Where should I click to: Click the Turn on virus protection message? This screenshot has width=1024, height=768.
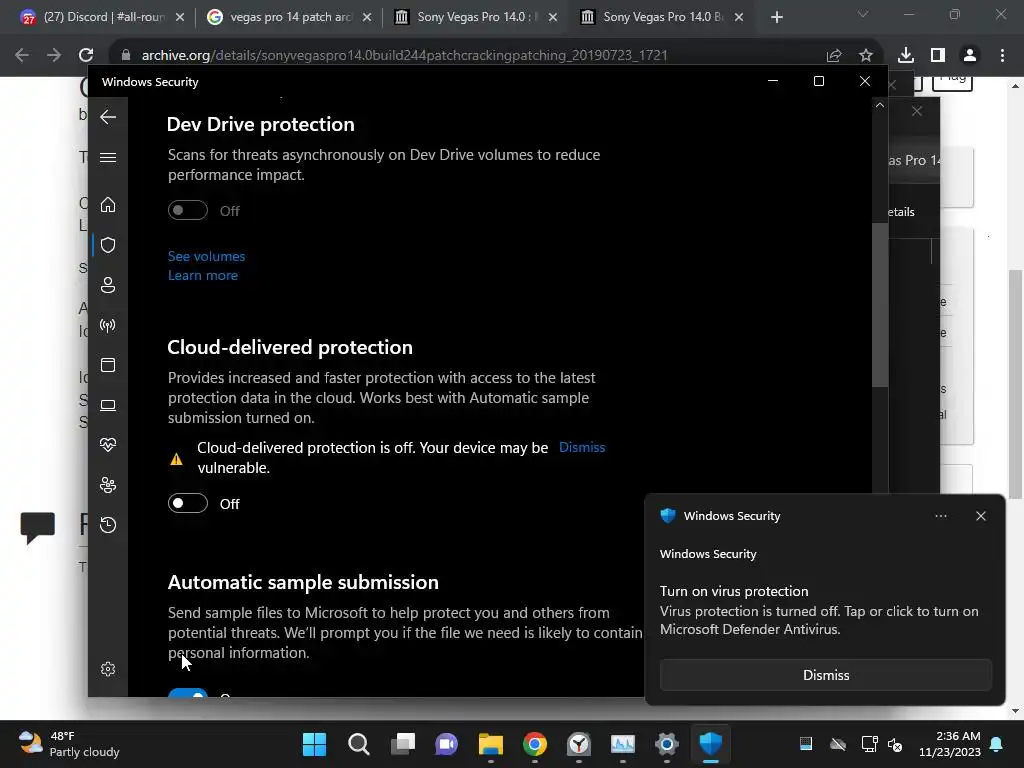[x=819, y=610]
